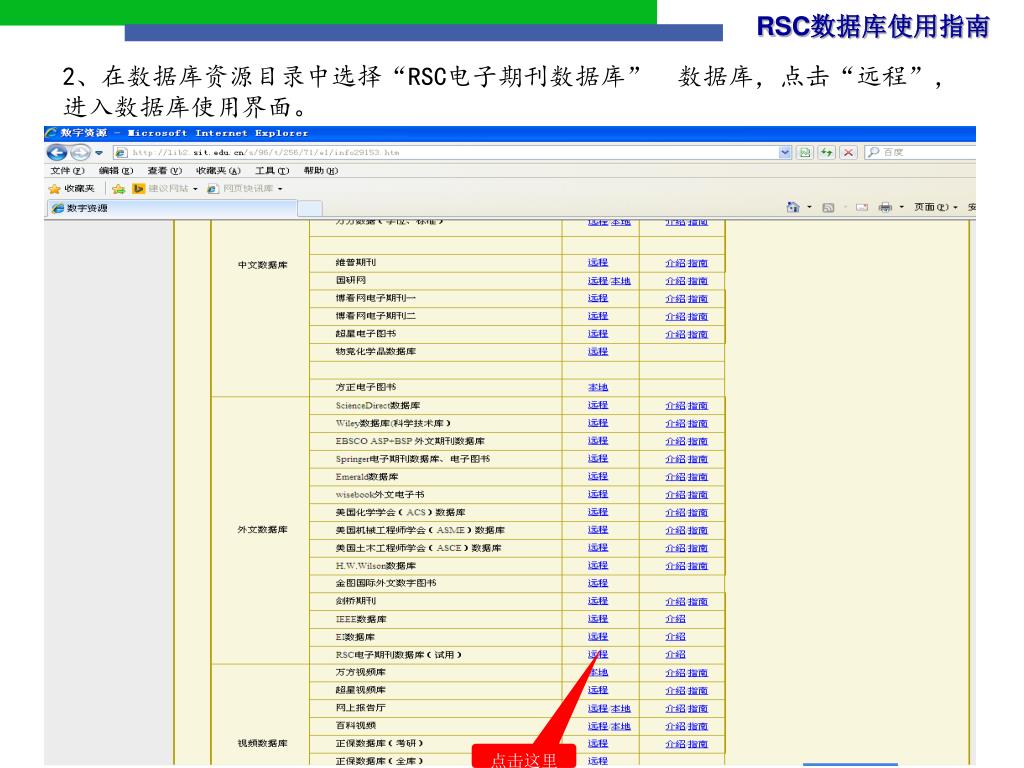Click the red Stop loading icon
The image size is (1024, 768).
tap(848, 153)
